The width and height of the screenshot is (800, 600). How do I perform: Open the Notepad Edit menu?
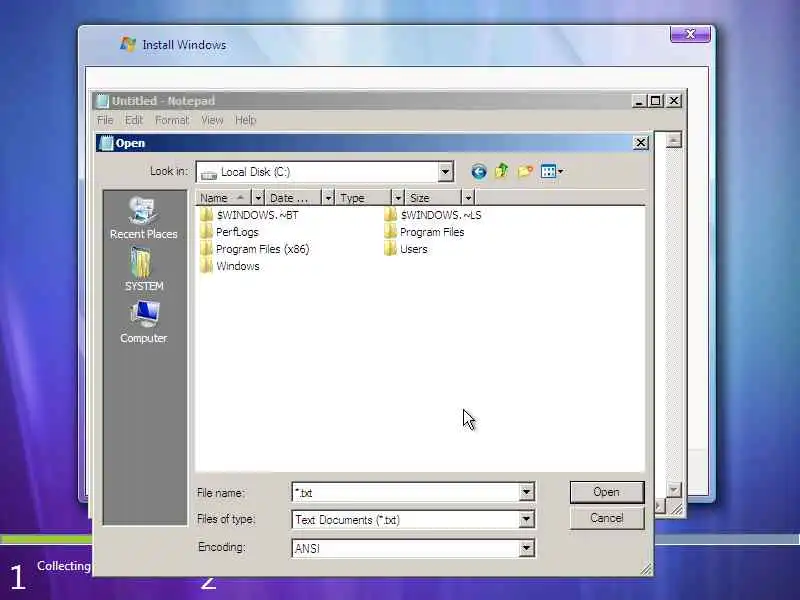(134, 120)
